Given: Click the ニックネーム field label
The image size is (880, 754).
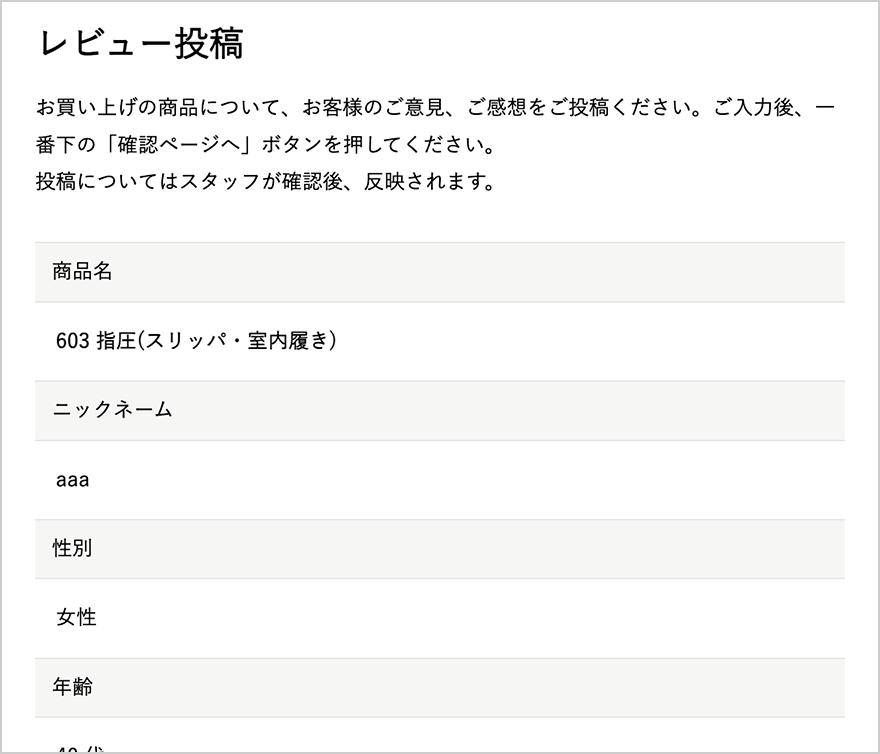Looking at the screenshot, I should click(112, 409).
